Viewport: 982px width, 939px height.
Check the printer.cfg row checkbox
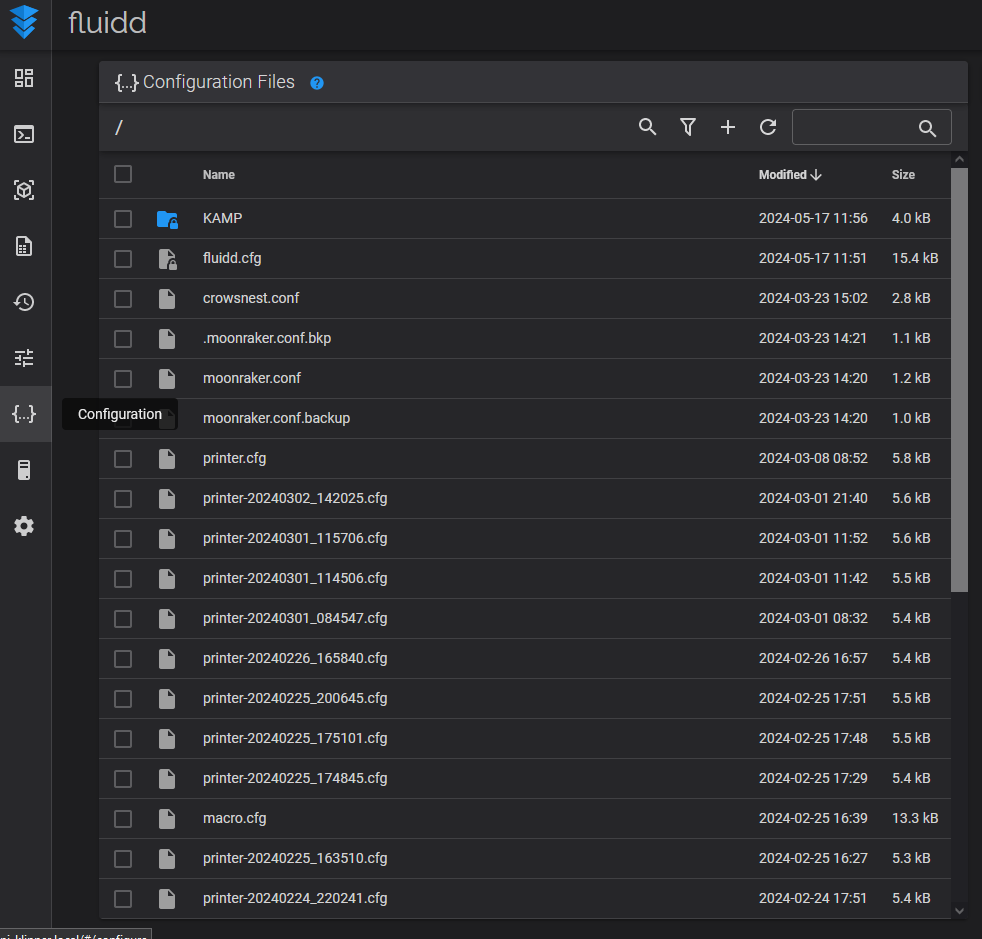123,459
